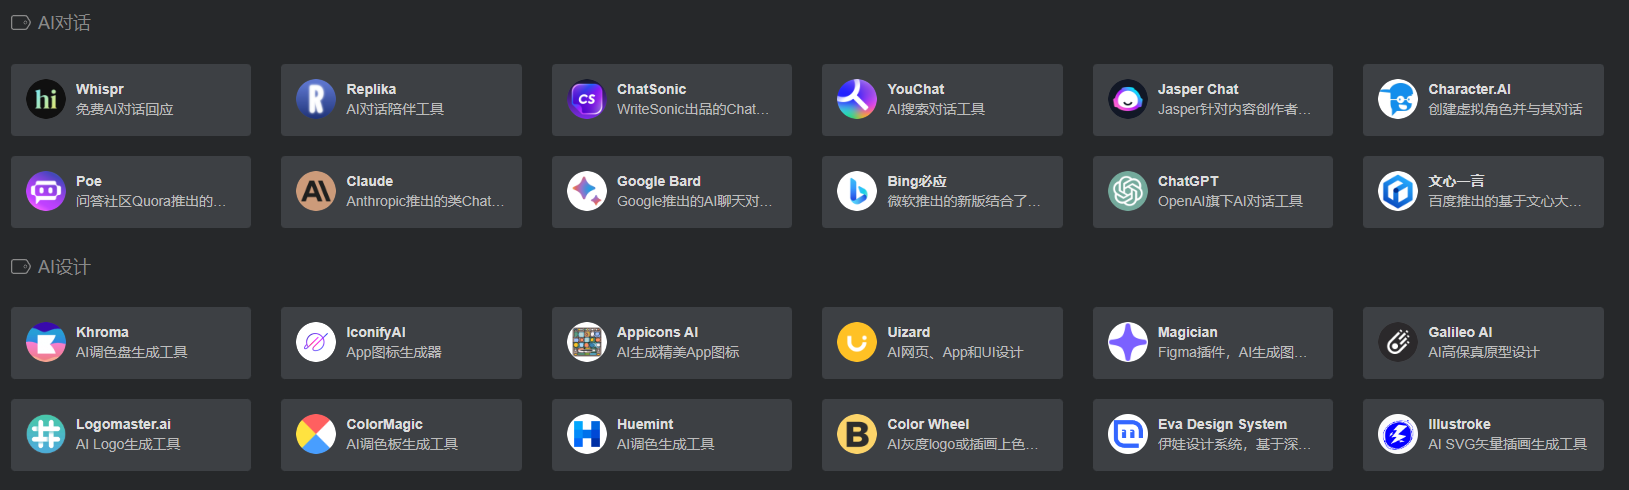The image size is (1629, 490).
Task: Open the Huemint blue H icon
Action: pos(587,435)
